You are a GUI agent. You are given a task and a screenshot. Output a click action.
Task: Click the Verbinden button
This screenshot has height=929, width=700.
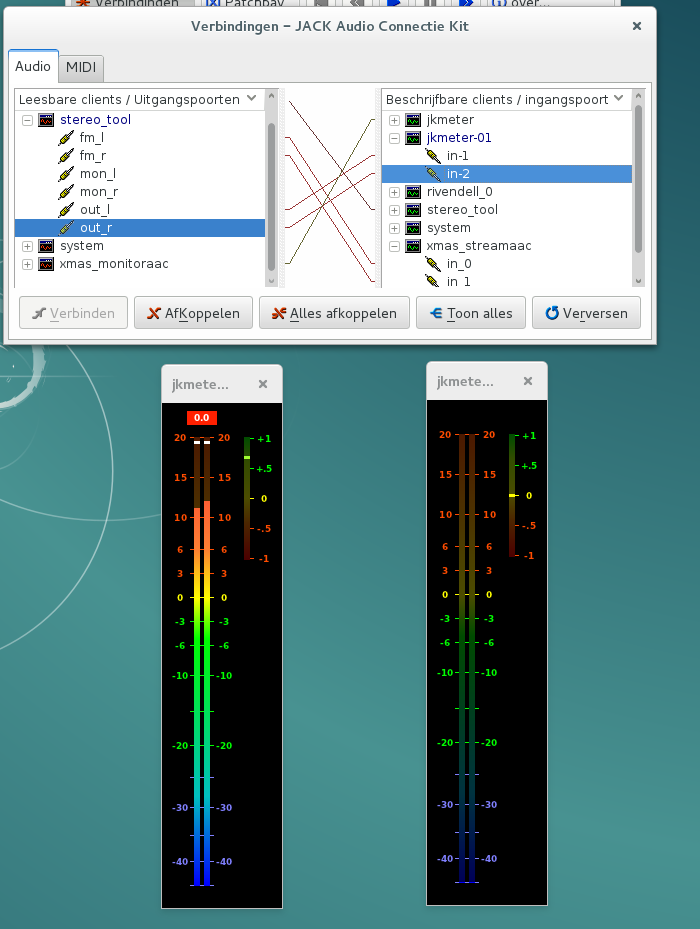click(x=73, y=313)
